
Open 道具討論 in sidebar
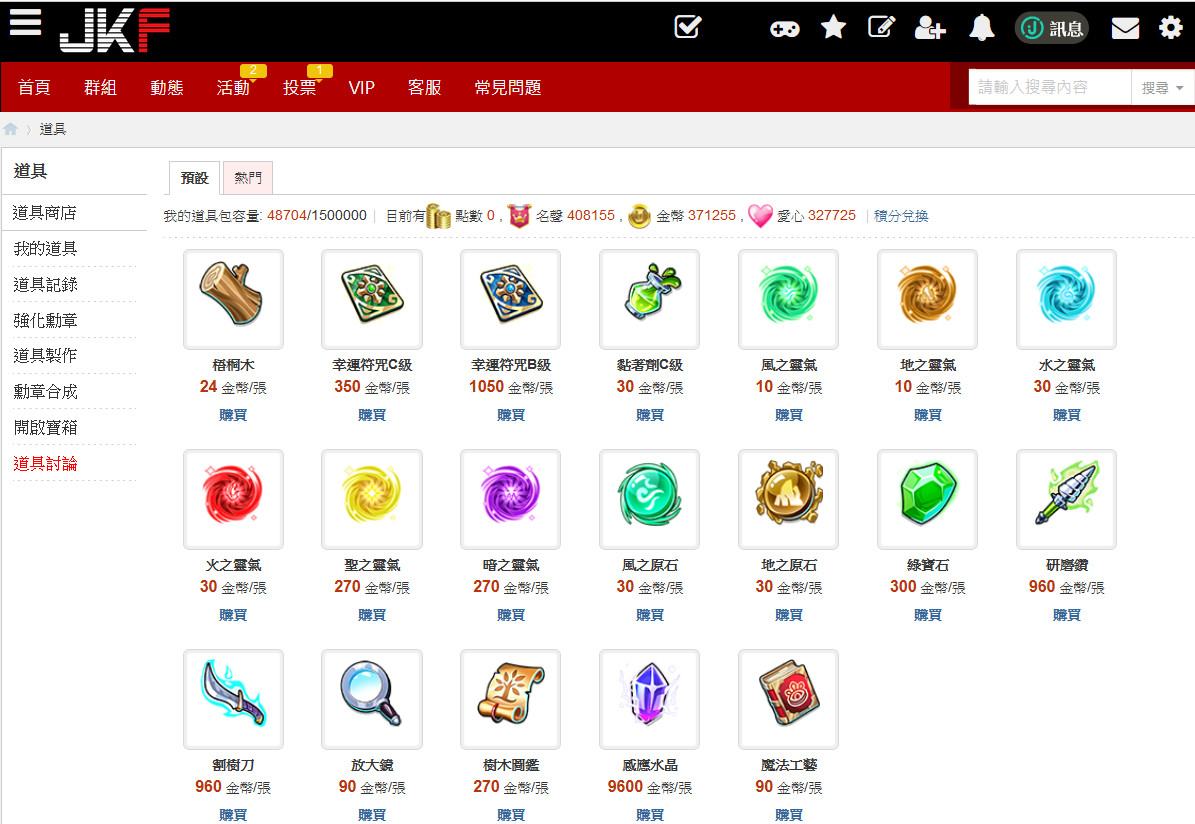(45, 463)
